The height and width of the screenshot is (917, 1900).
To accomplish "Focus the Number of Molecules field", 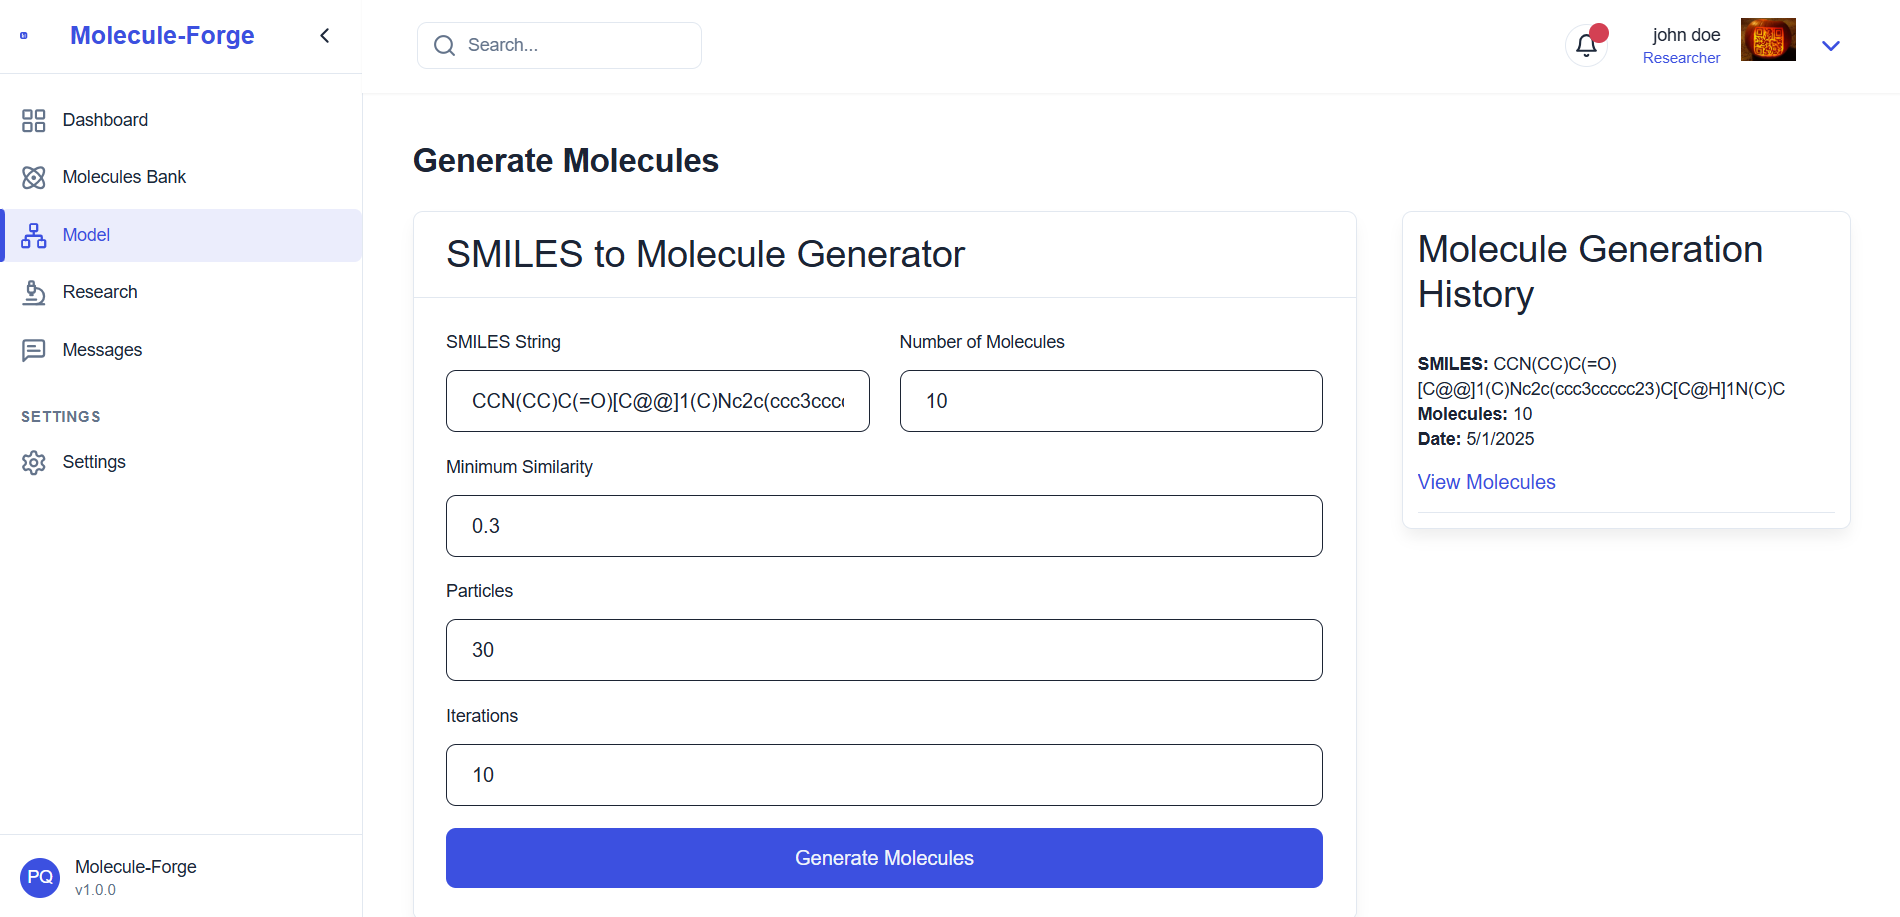I will 1110,401.
